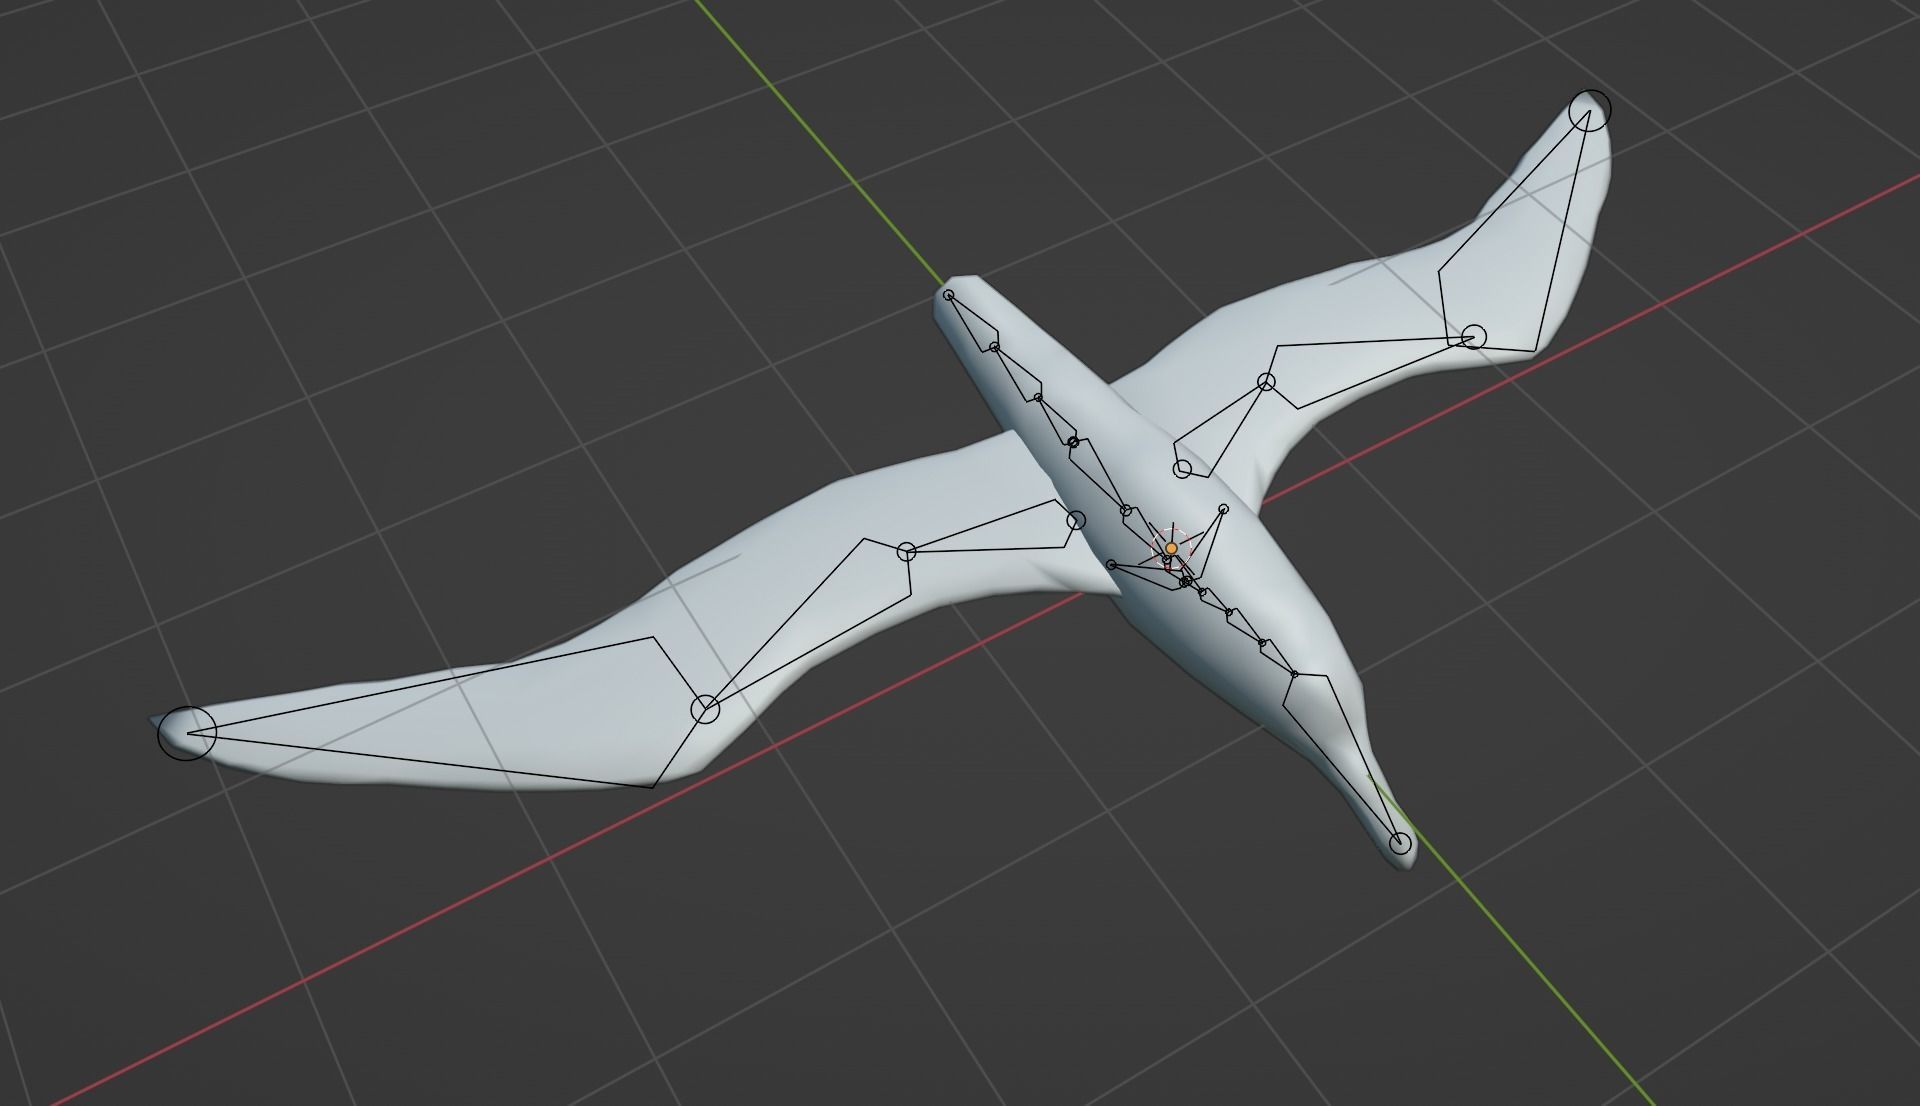The width and height of the screenshot is (1920, 1106).
Task: Select the bone joint at the near wing's tip
Action: [x=187, y=732]
